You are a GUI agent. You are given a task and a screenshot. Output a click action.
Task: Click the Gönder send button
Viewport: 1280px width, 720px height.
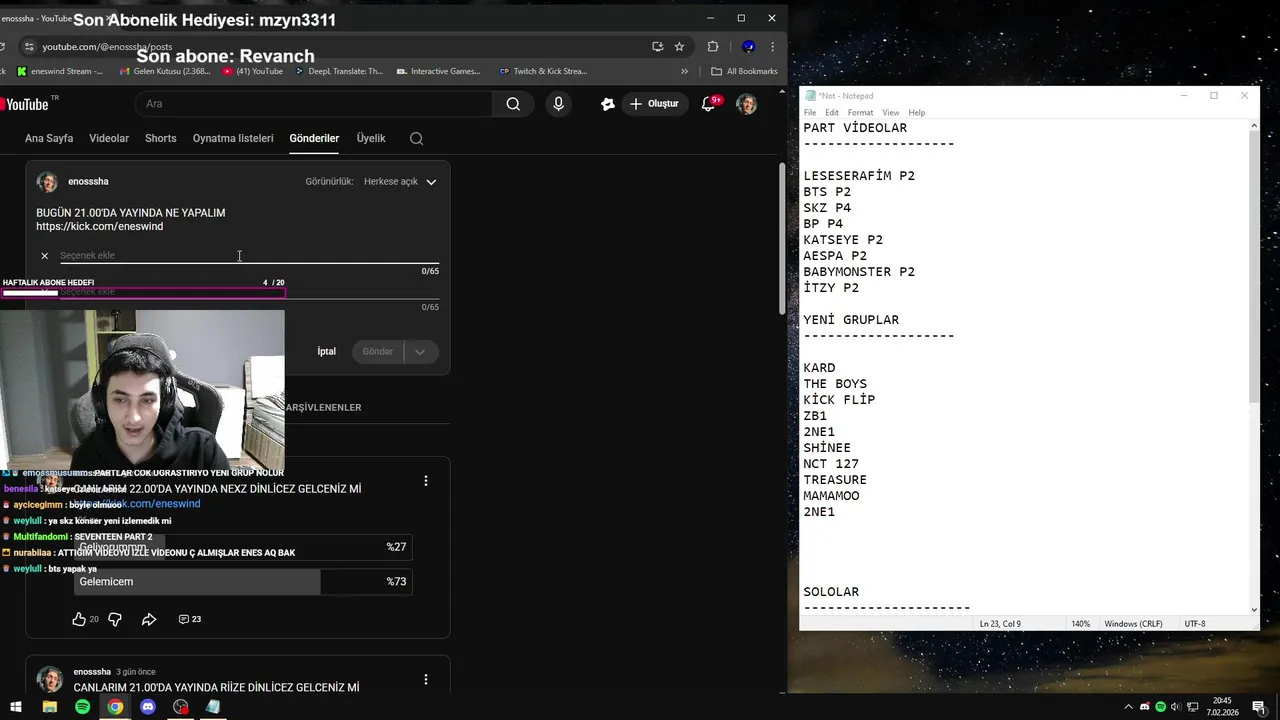(378, 352)
